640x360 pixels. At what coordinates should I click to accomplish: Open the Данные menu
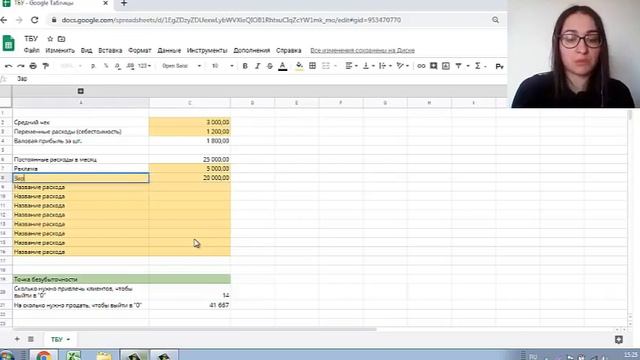[x=169, y=51]
